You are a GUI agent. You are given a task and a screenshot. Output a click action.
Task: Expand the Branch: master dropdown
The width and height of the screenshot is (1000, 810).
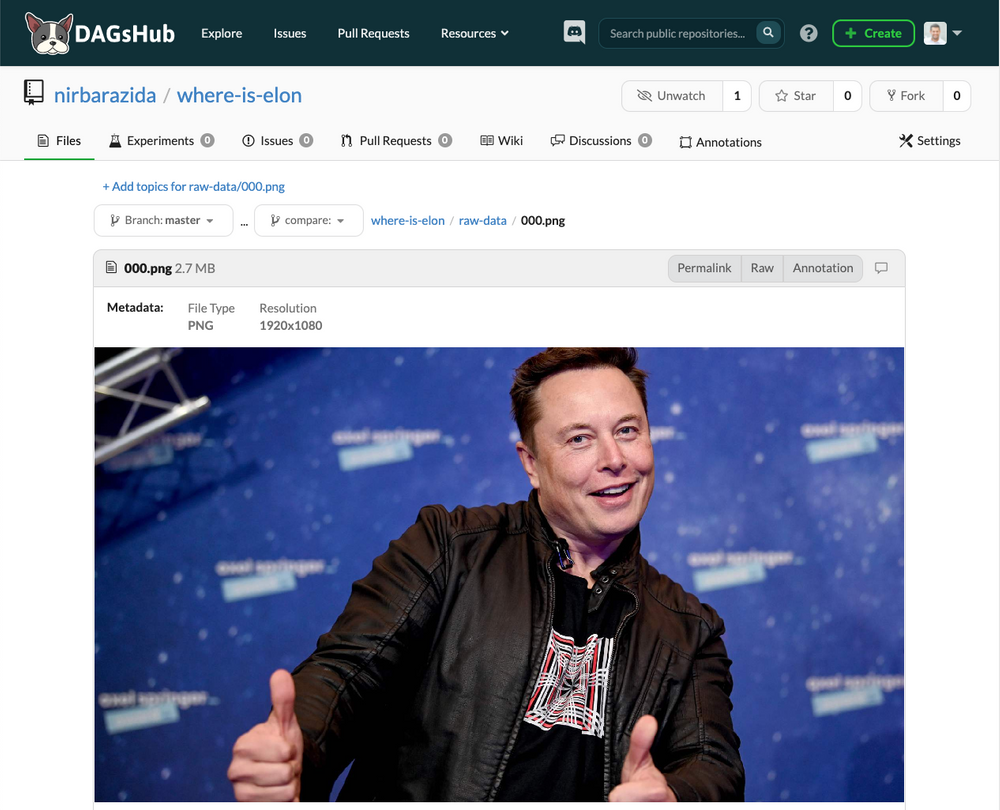(x=163, y=220)
